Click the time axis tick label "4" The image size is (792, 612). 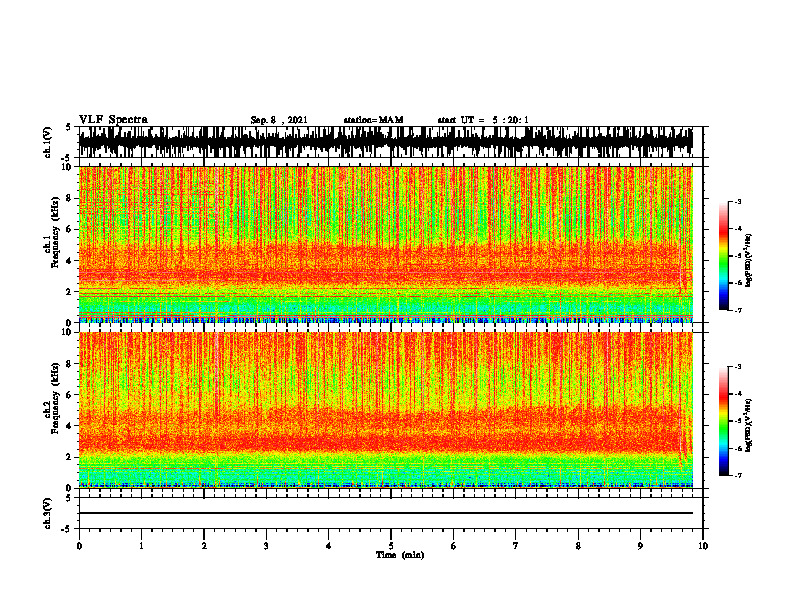click(x=329, y=546)
